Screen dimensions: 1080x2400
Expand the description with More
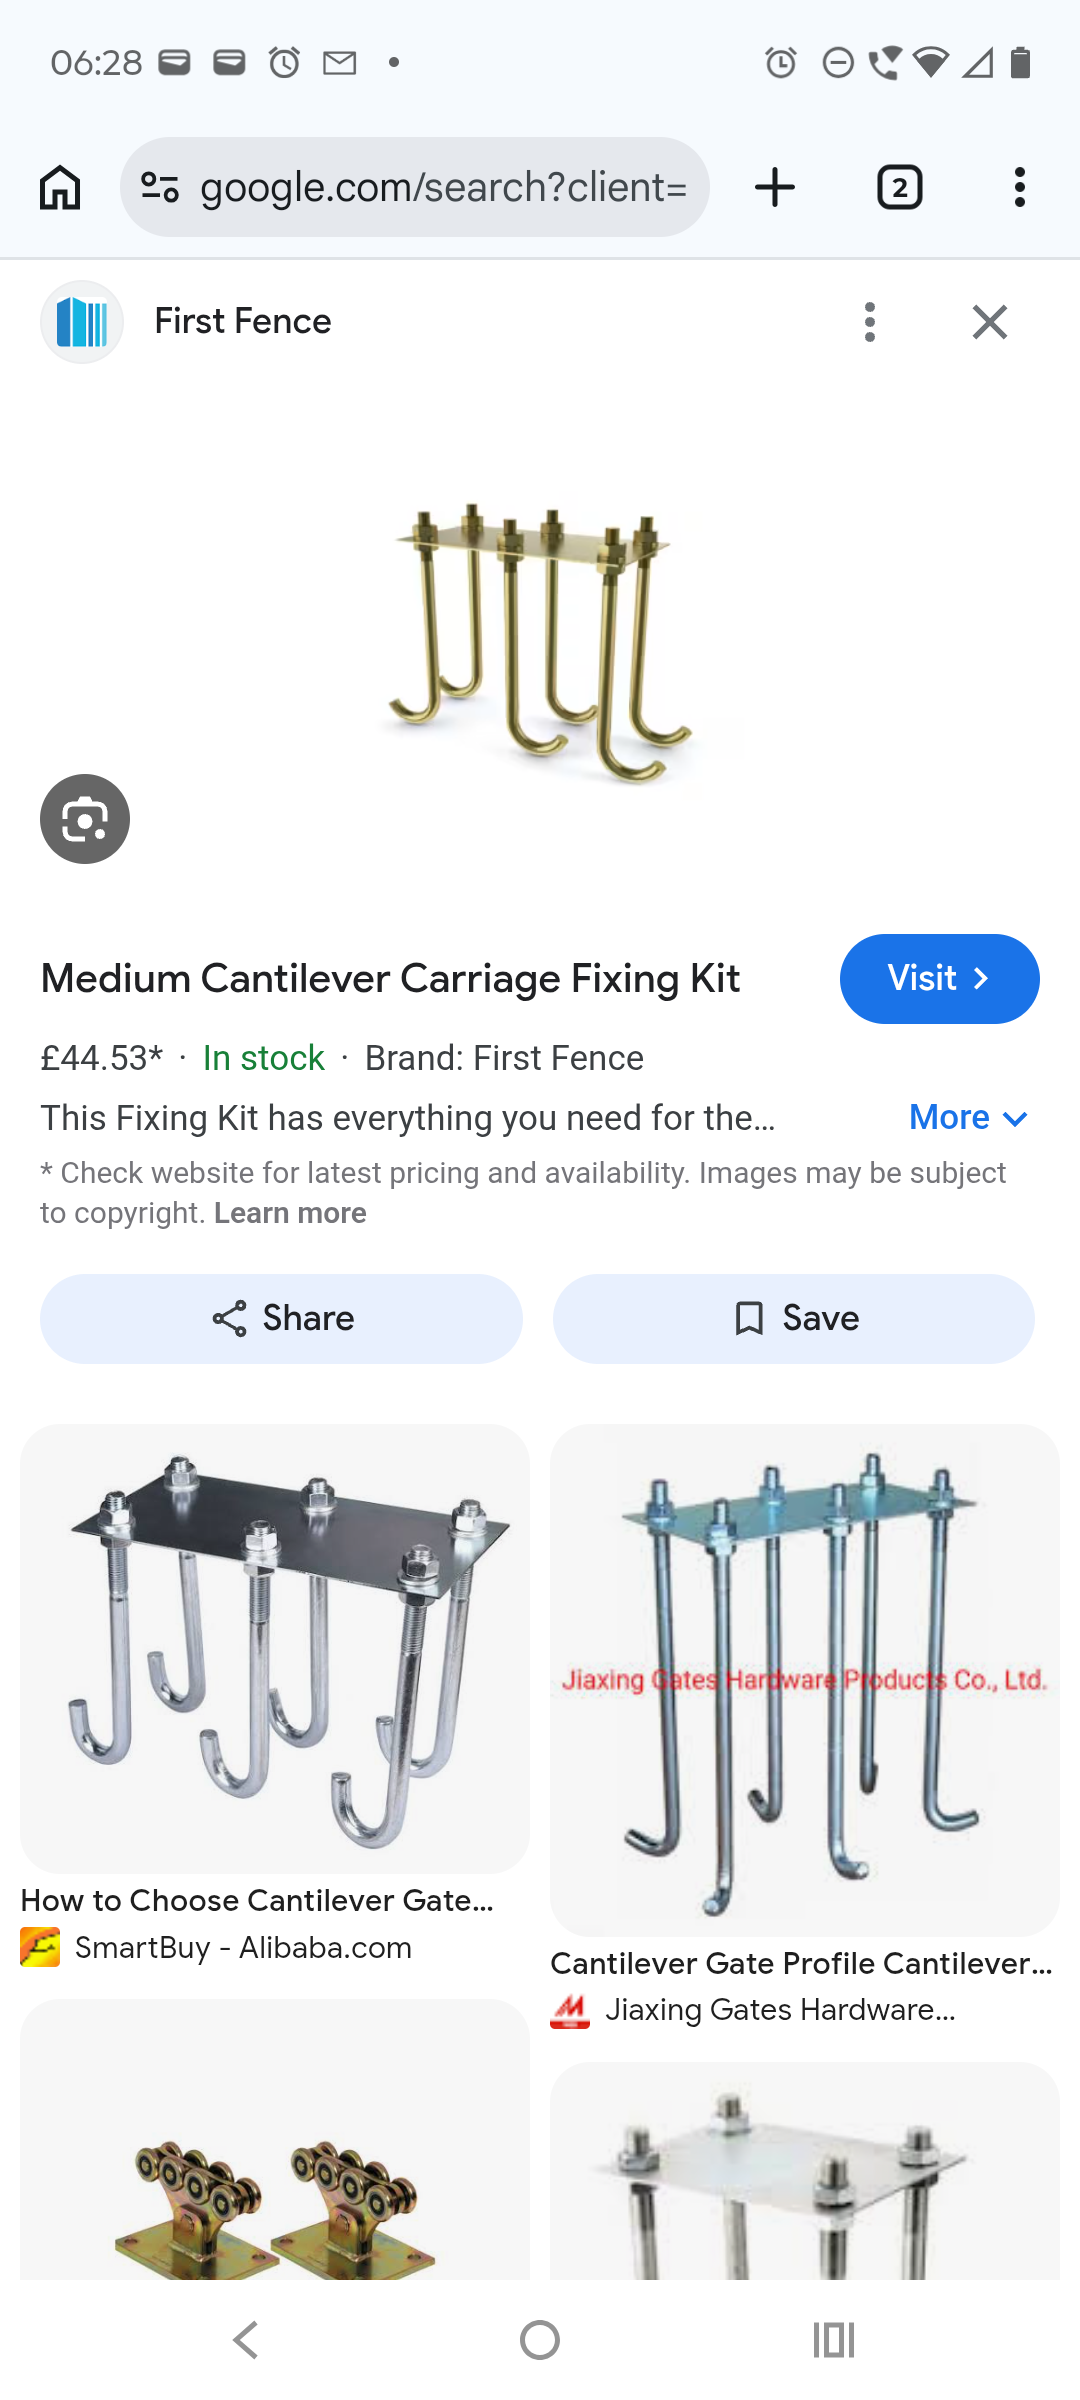pos(968,1118)
